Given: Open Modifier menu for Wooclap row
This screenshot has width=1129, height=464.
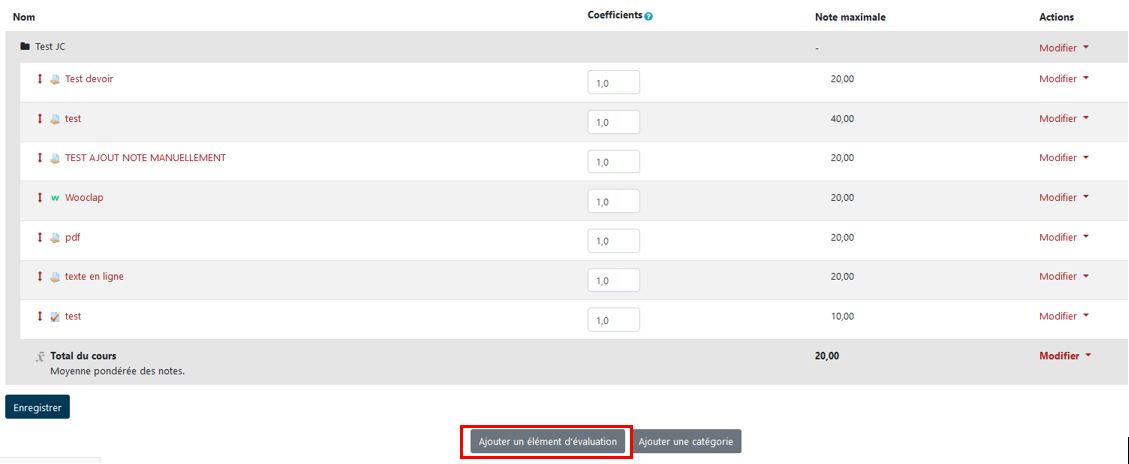Looking at the screenshot, I should (1063, 198).
